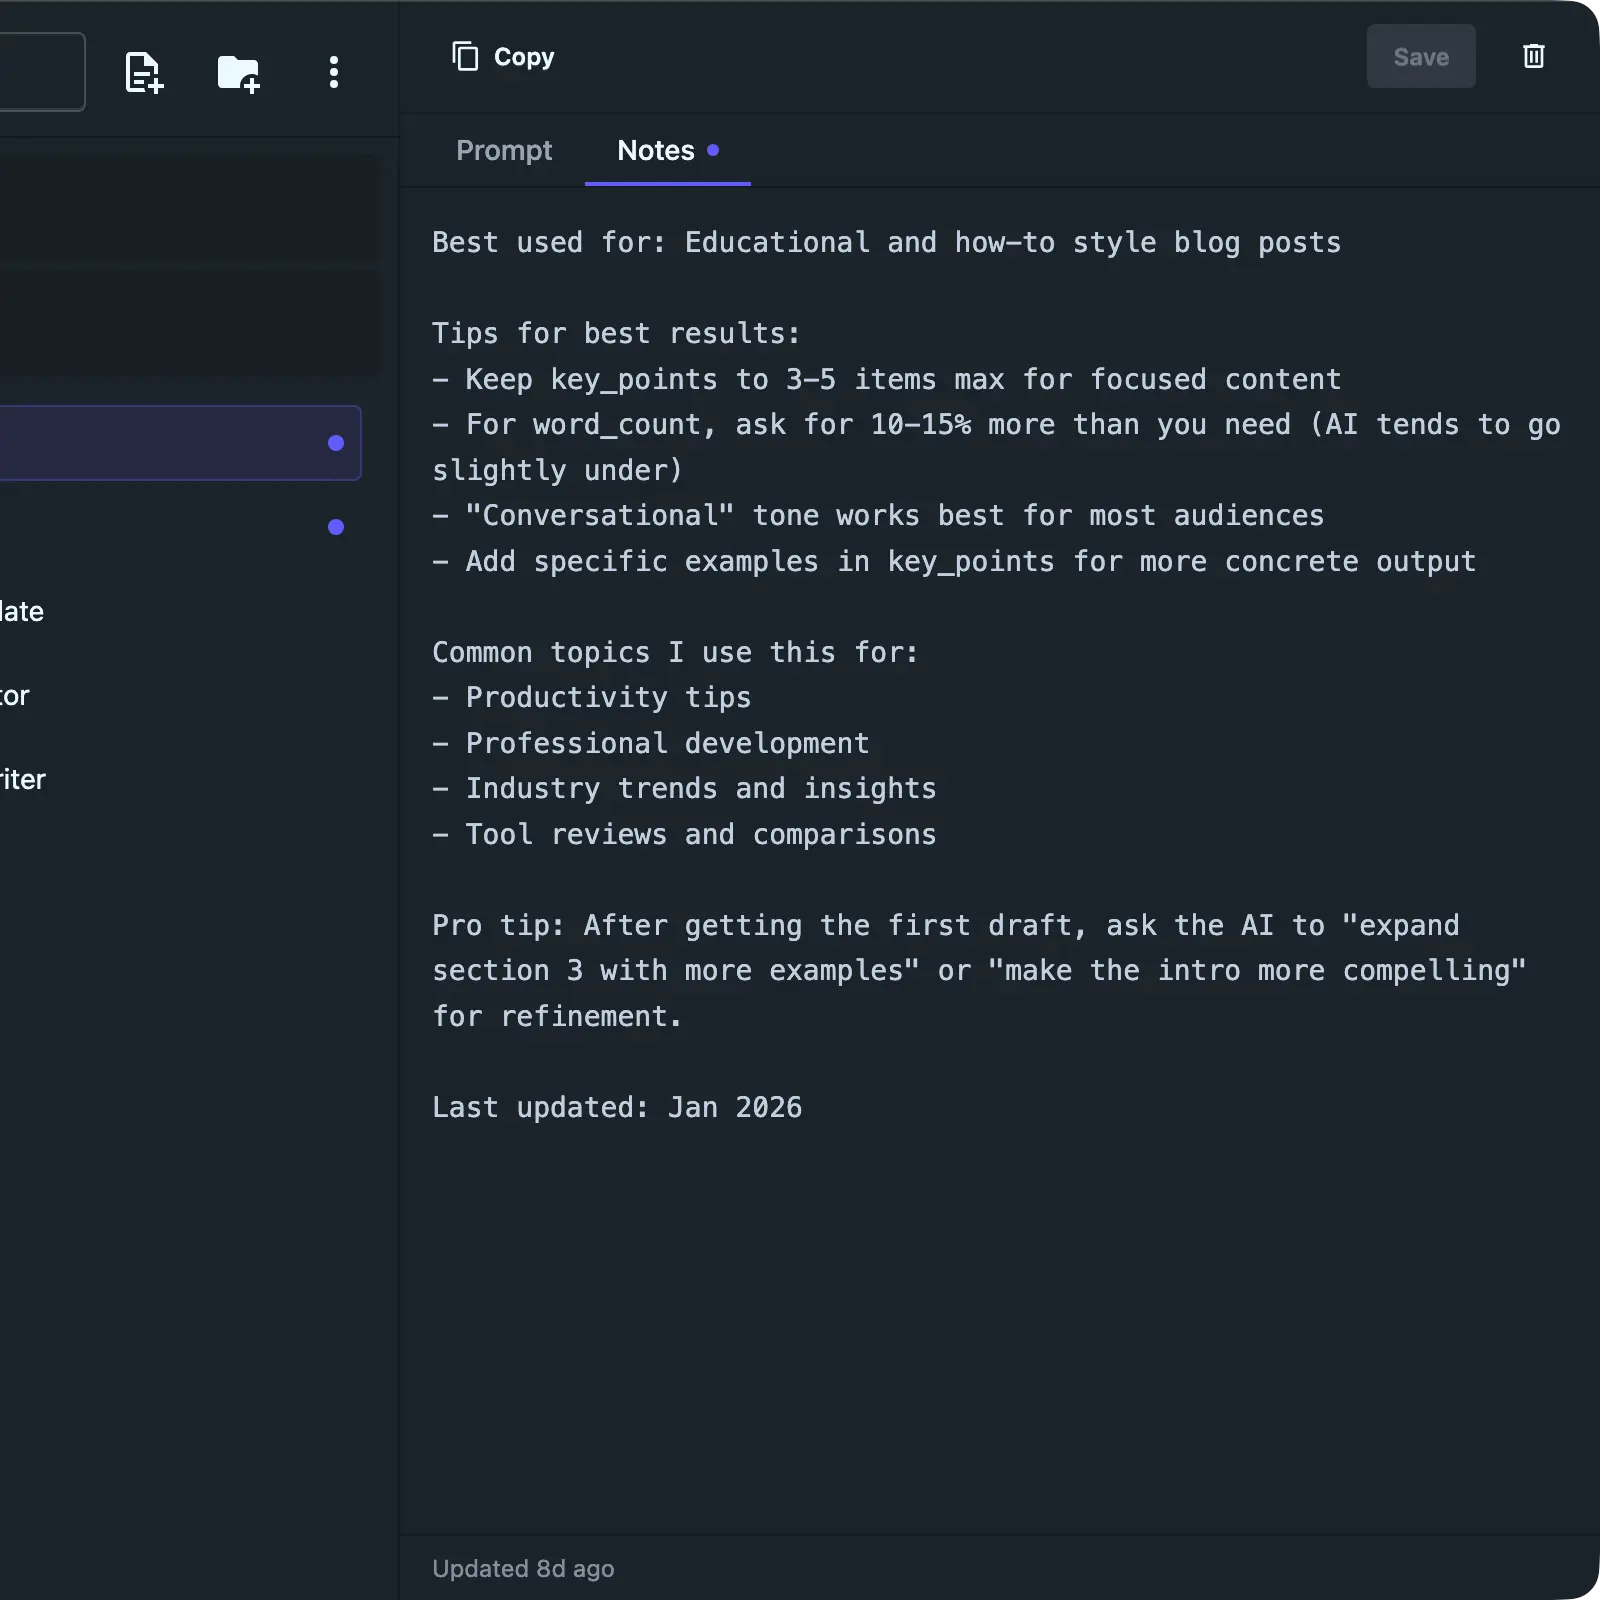Viewport: 1600px width, 1600px height.
Task: Click the purple dot below the highlighted item
Action: pyautogui.click(x=336, y=527)
